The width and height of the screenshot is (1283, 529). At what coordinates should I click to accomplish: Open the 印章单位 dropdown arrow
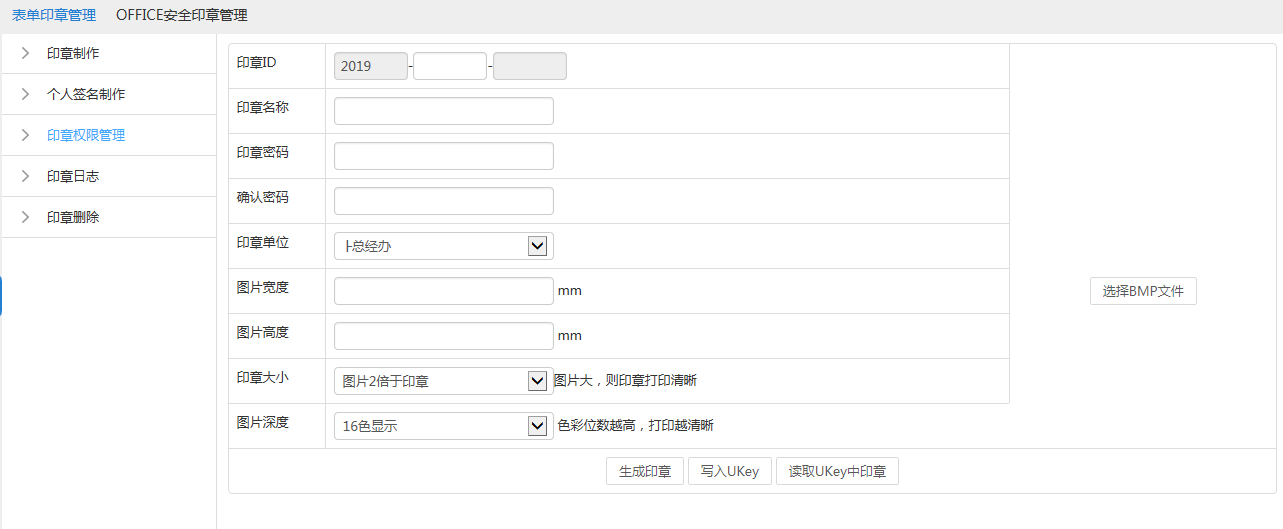click(537, 246)
